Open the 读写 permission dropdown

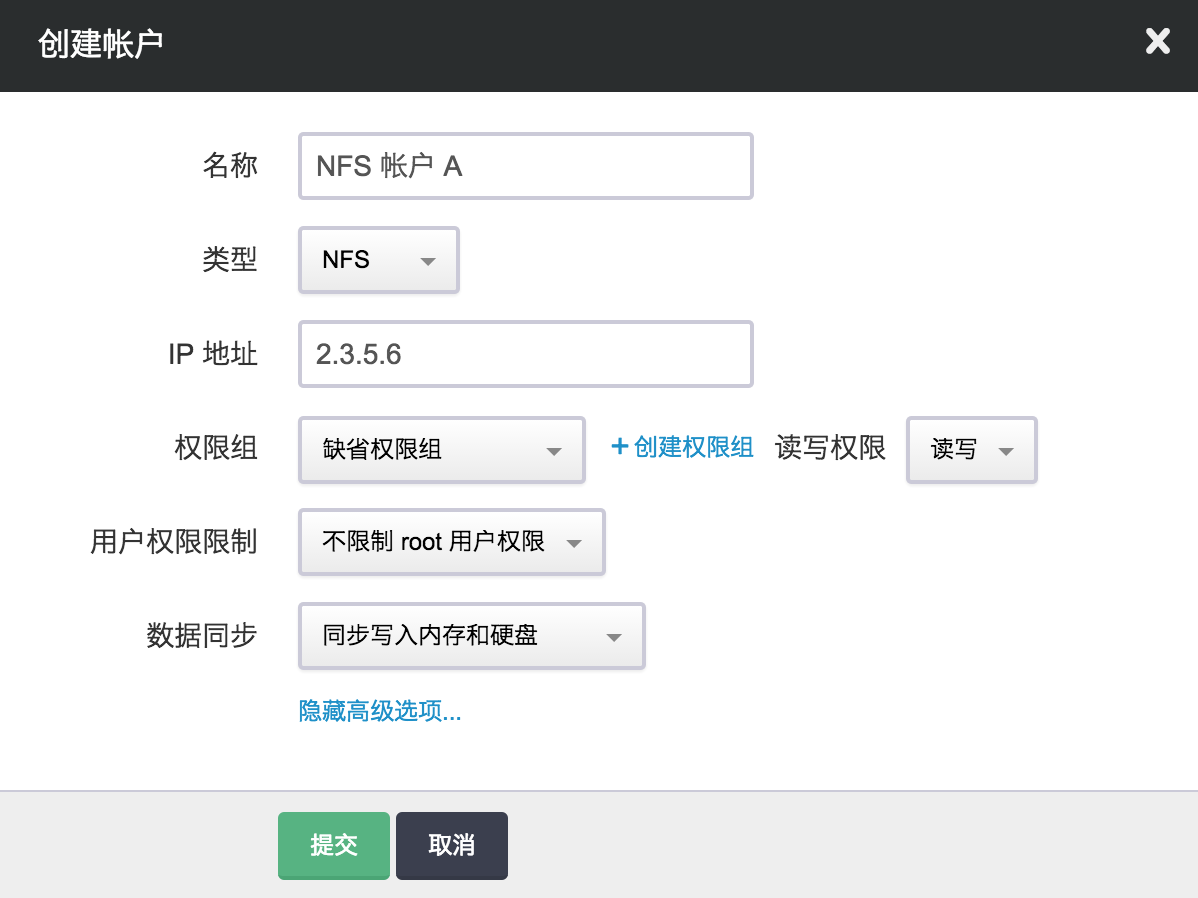[971, 450]
